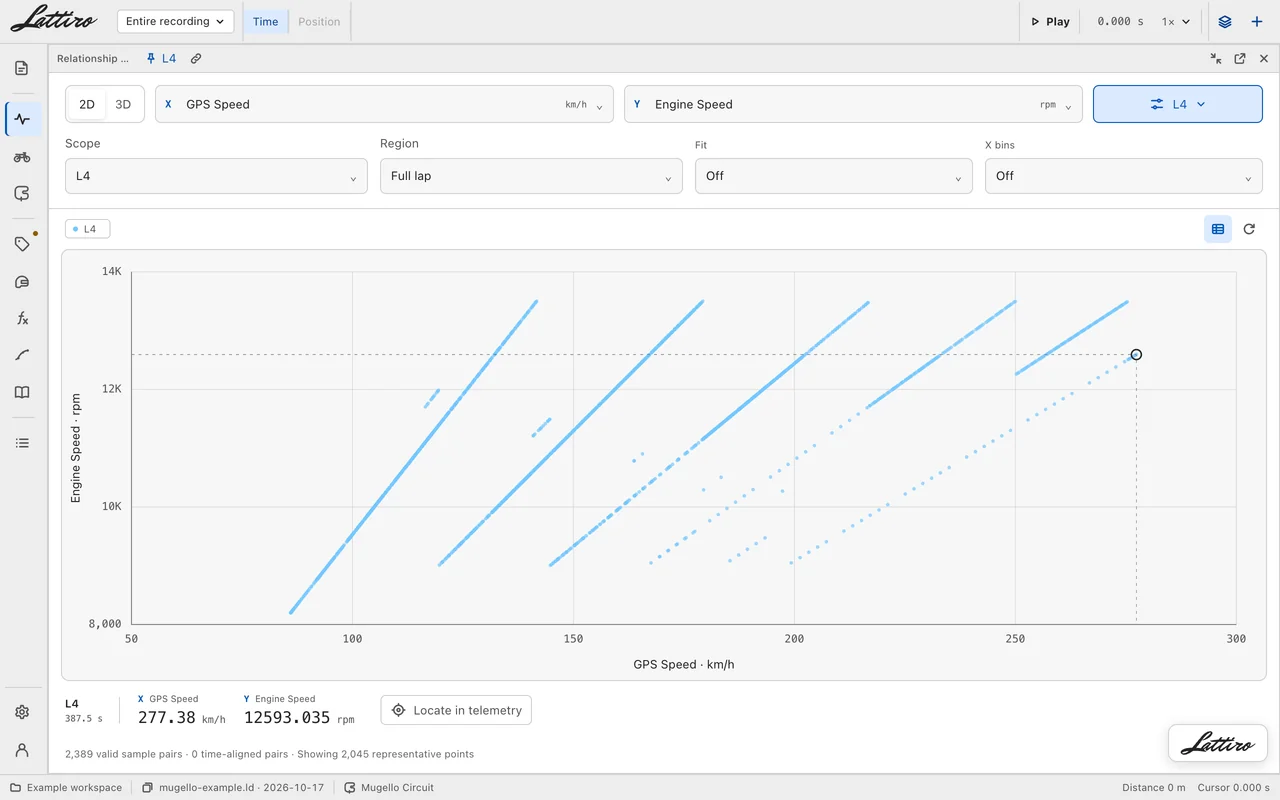The image size is (1280, 800).
Task: Open the user profile icon
Action: tap(22, 750)
